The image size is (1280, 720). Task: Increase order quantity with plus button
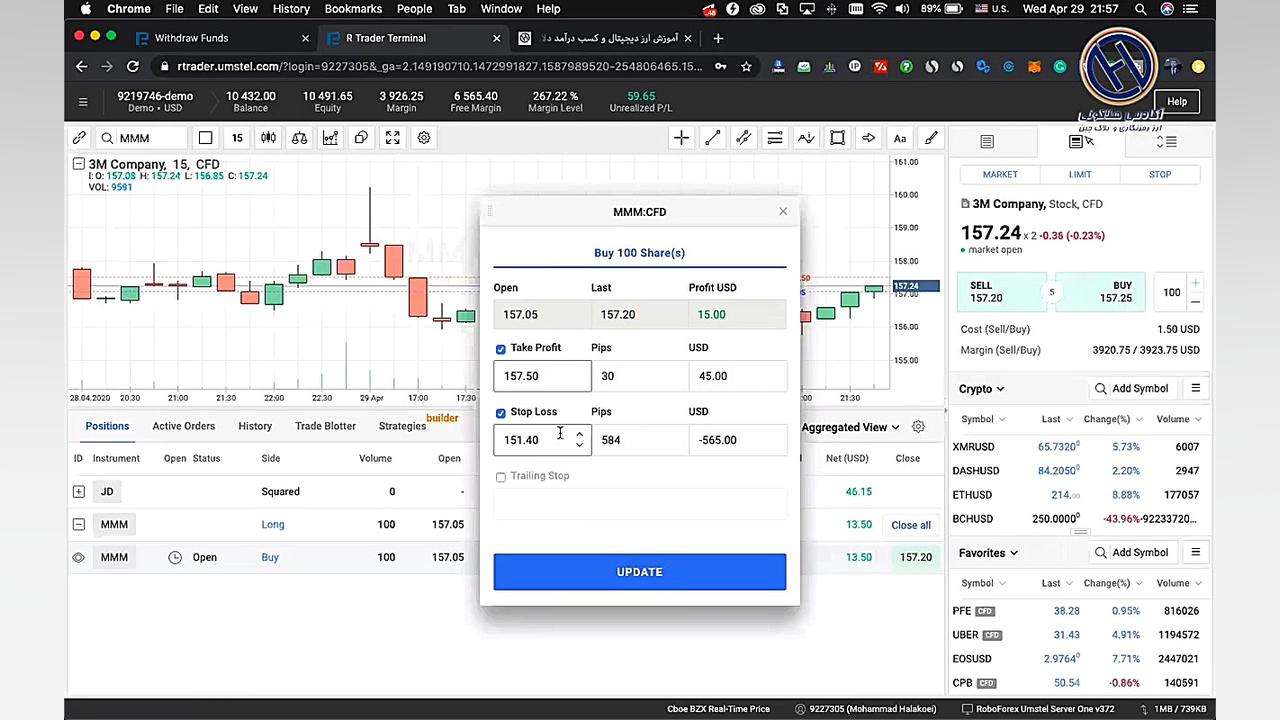1195,284
